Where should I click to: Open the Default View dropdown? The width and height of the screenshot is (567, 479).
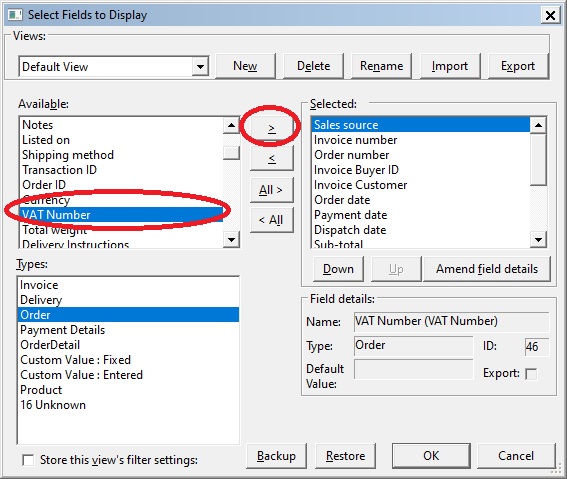pyautogui.click(x=200, y=66)
